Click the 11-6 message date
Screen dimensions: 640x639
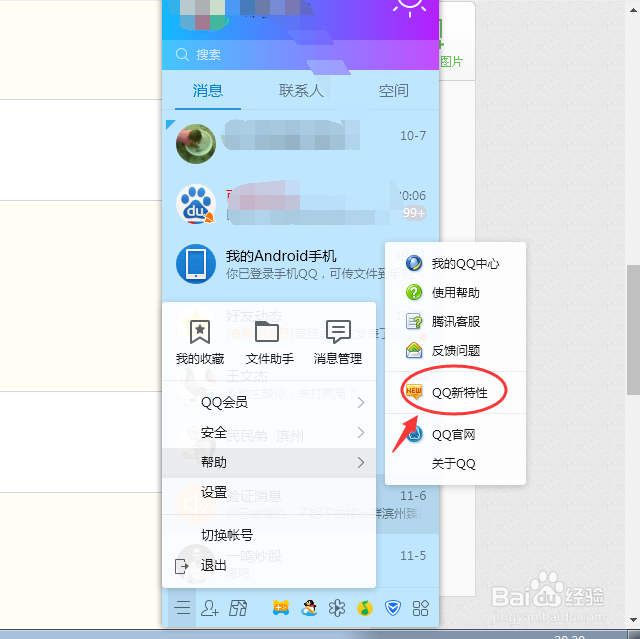413,496
